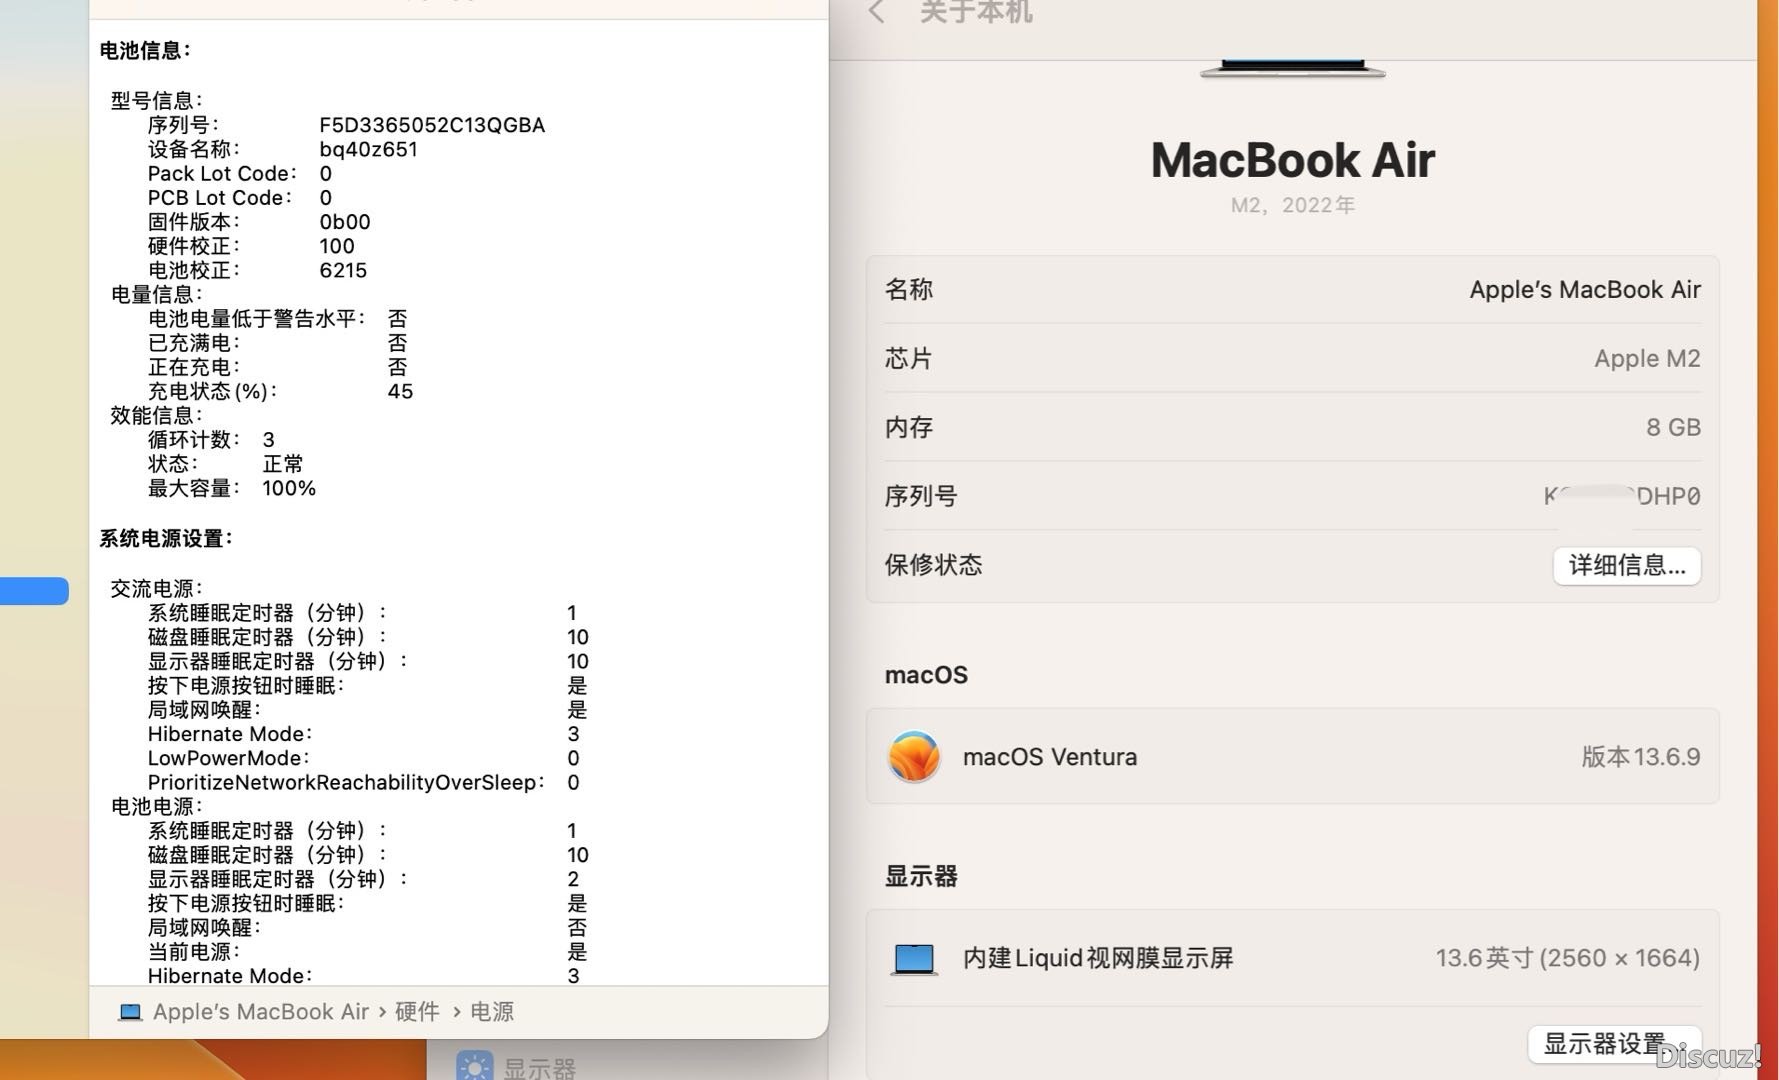Click the 电池电量低于警告水平 label

tap(257, 319)
